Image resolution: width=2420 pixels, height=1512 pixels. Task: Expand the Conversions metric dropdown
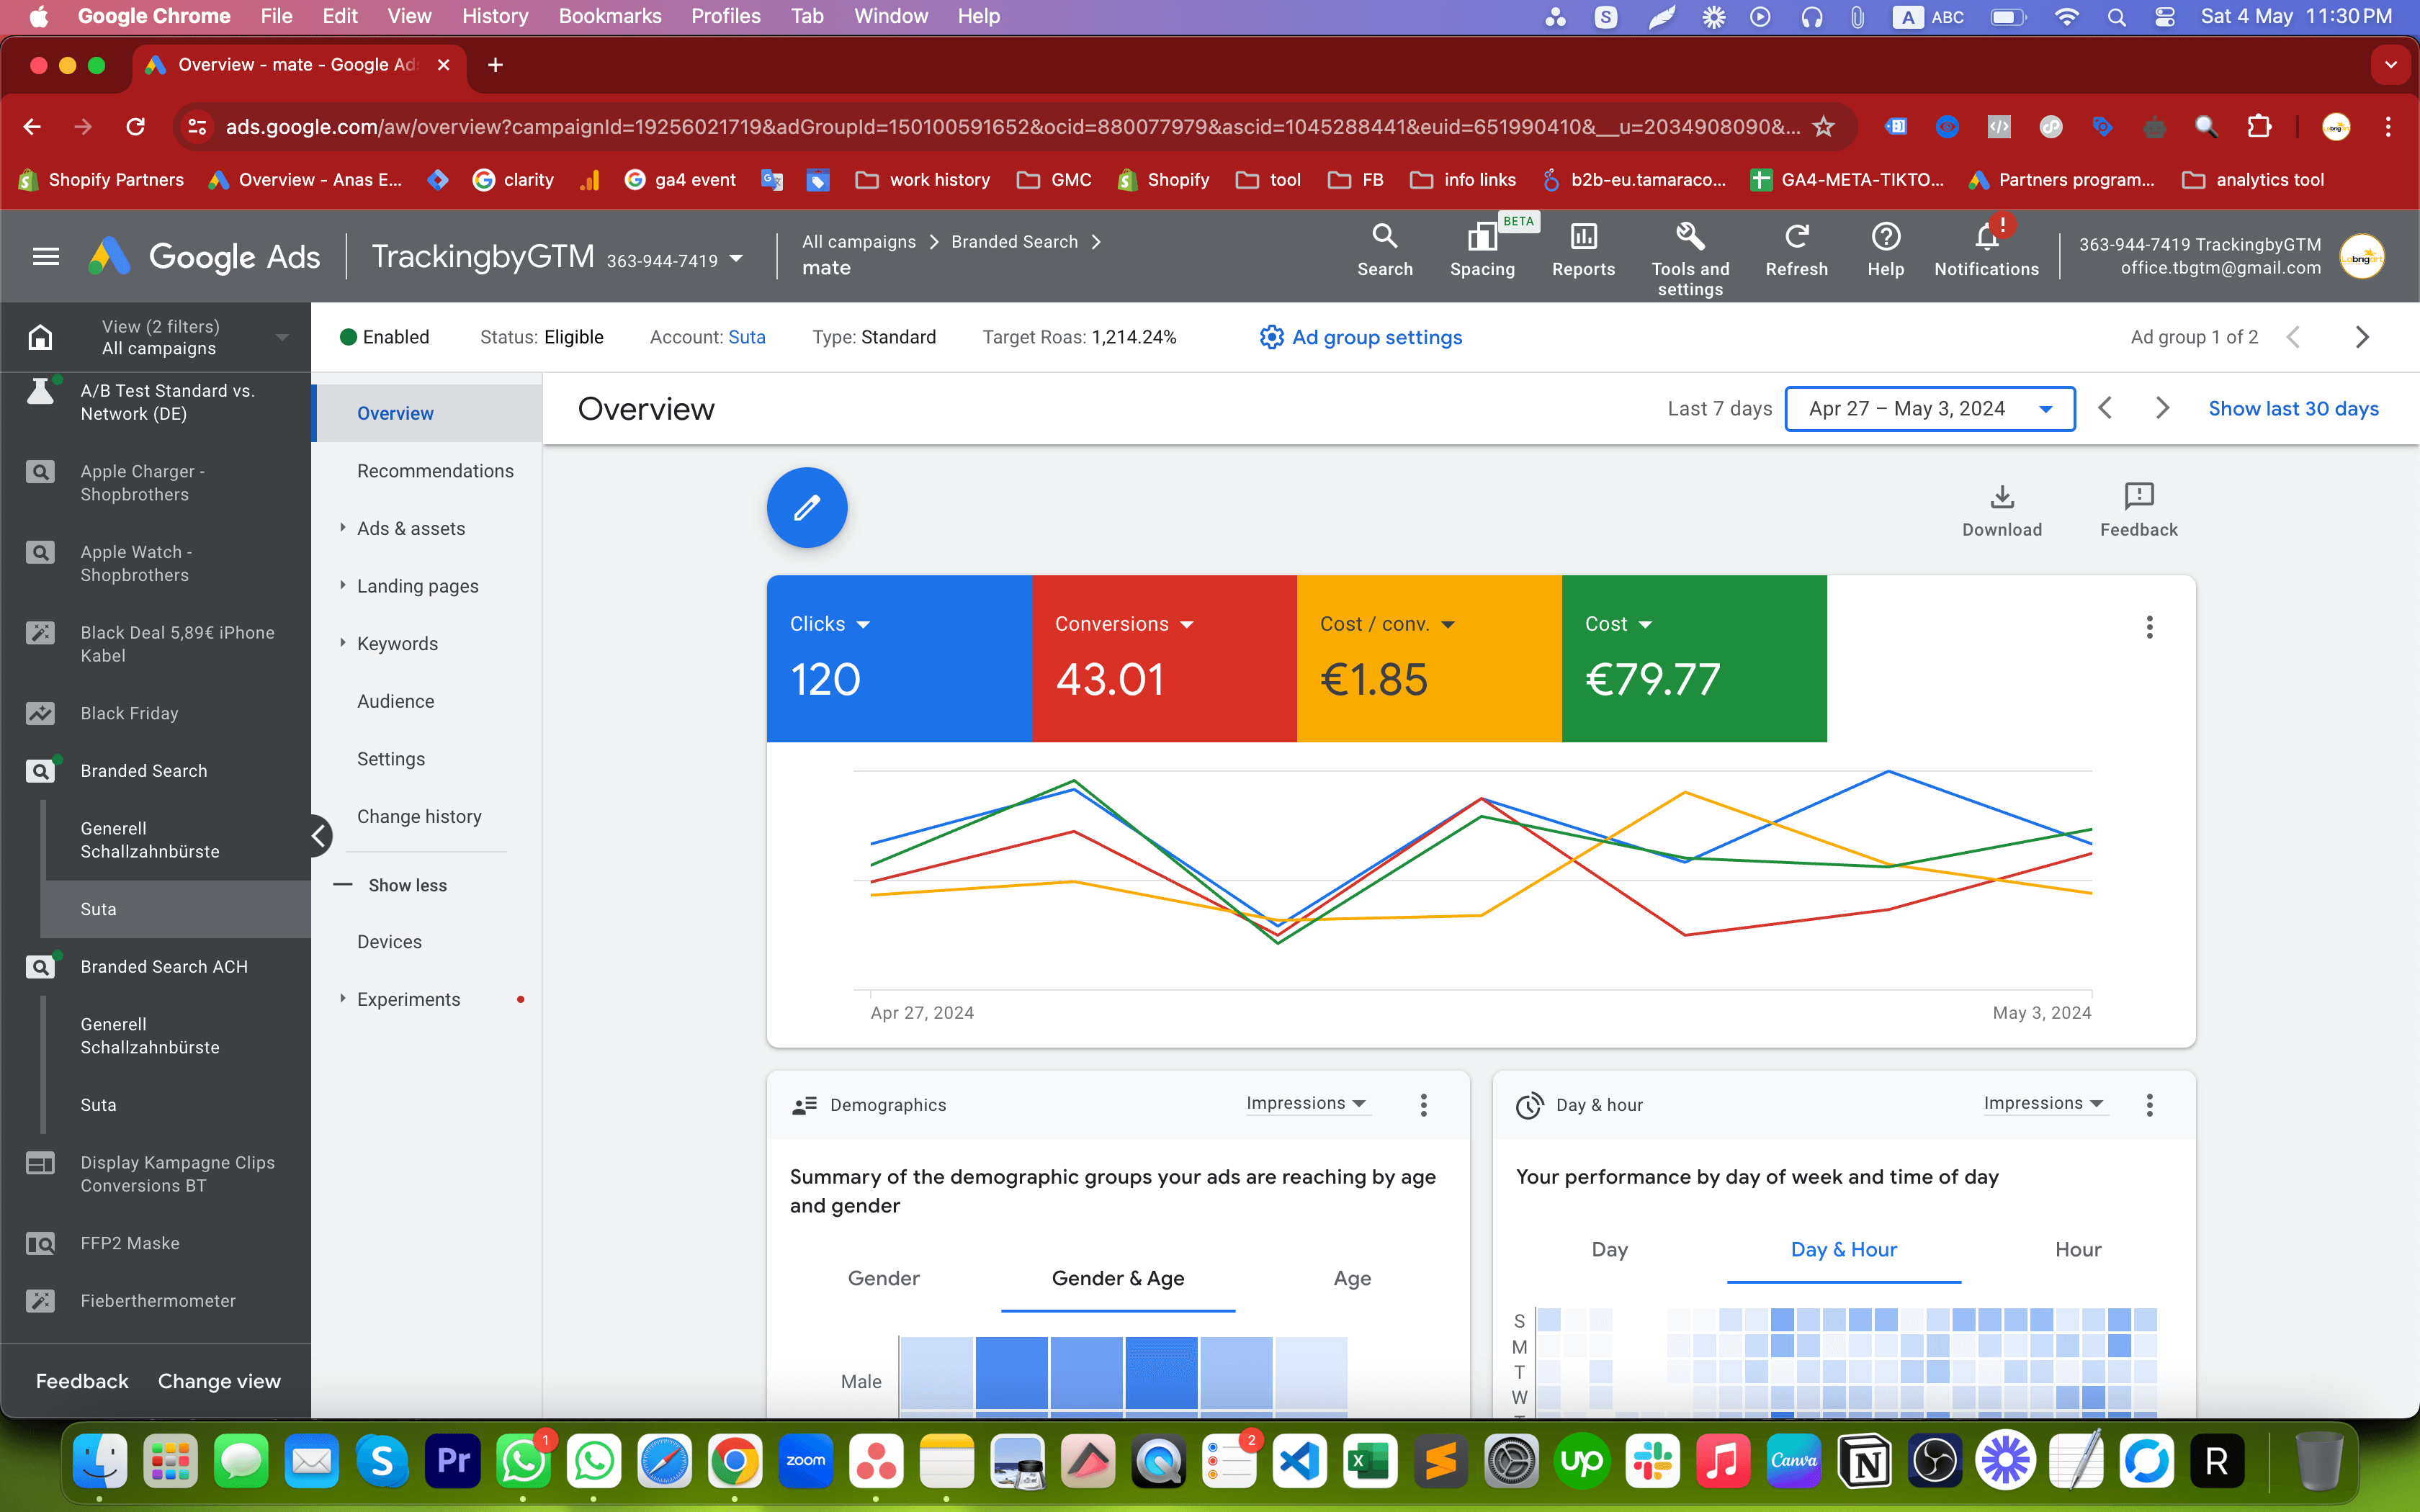[1190, 624]
